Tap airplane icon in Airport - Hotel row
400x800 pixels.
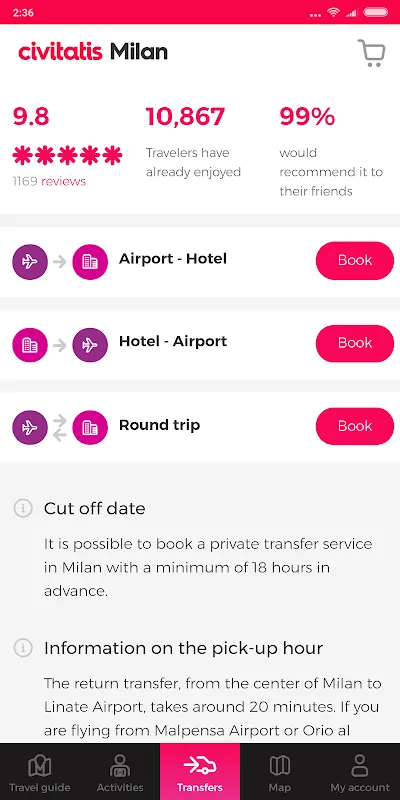(x=30, y=262)
